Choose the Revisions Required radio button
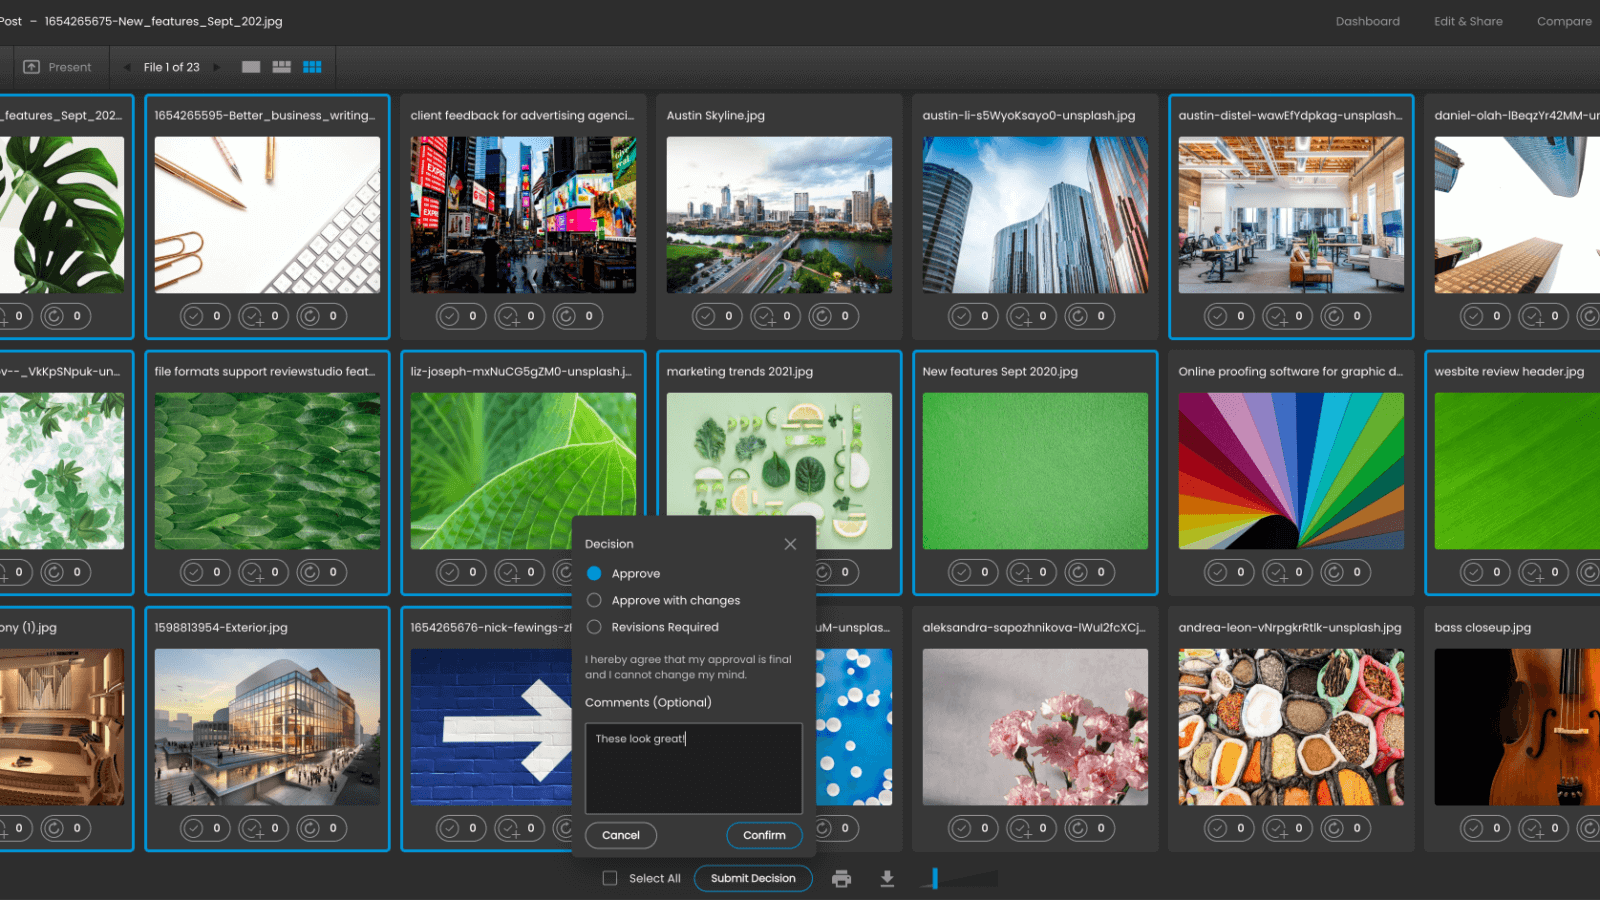Viewport: 1600px width, 900px height. [594, 627]
